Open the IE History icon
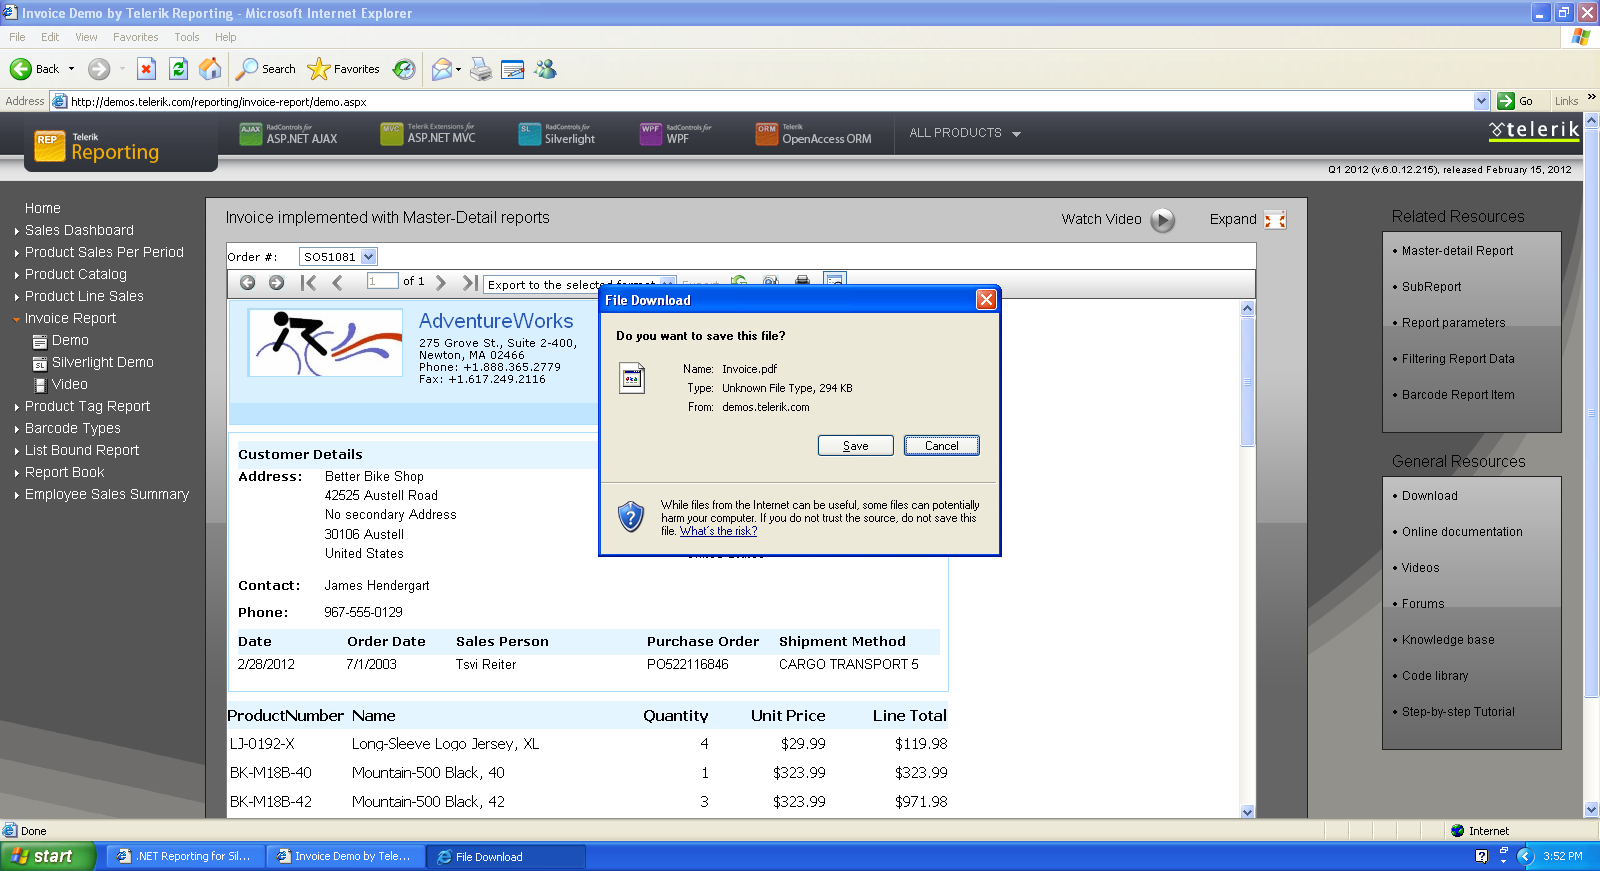This screenshot has height=871, width=1600. click(x=404, y=69)
